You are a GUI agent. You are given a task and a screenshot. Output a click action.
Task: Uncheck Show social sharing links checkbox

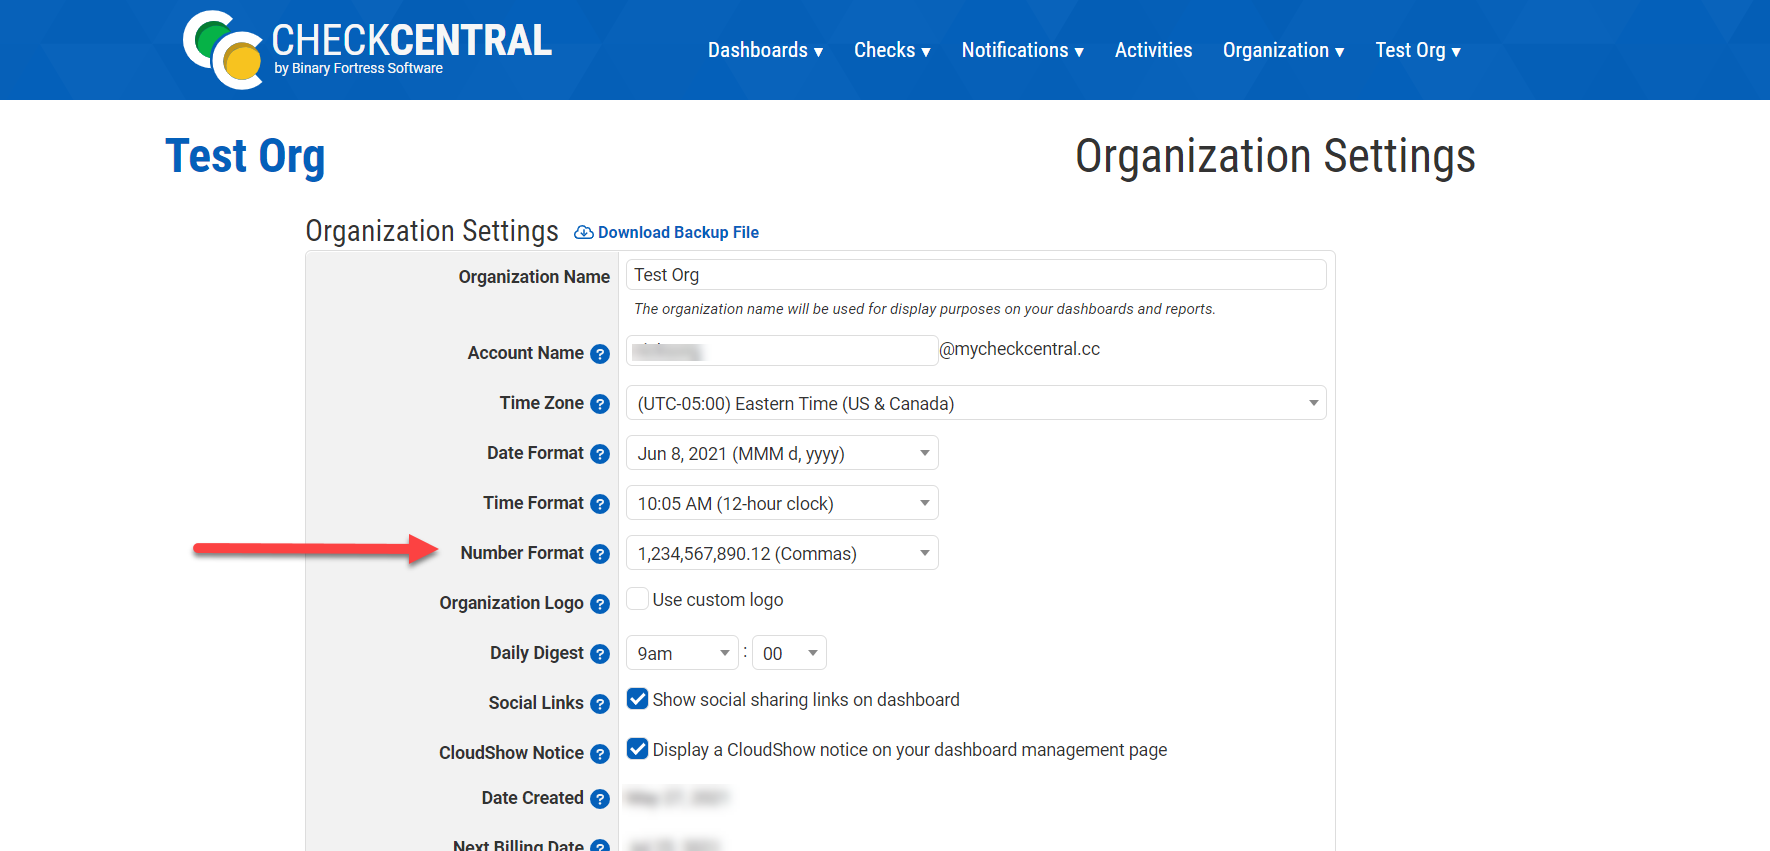point(637,699)
